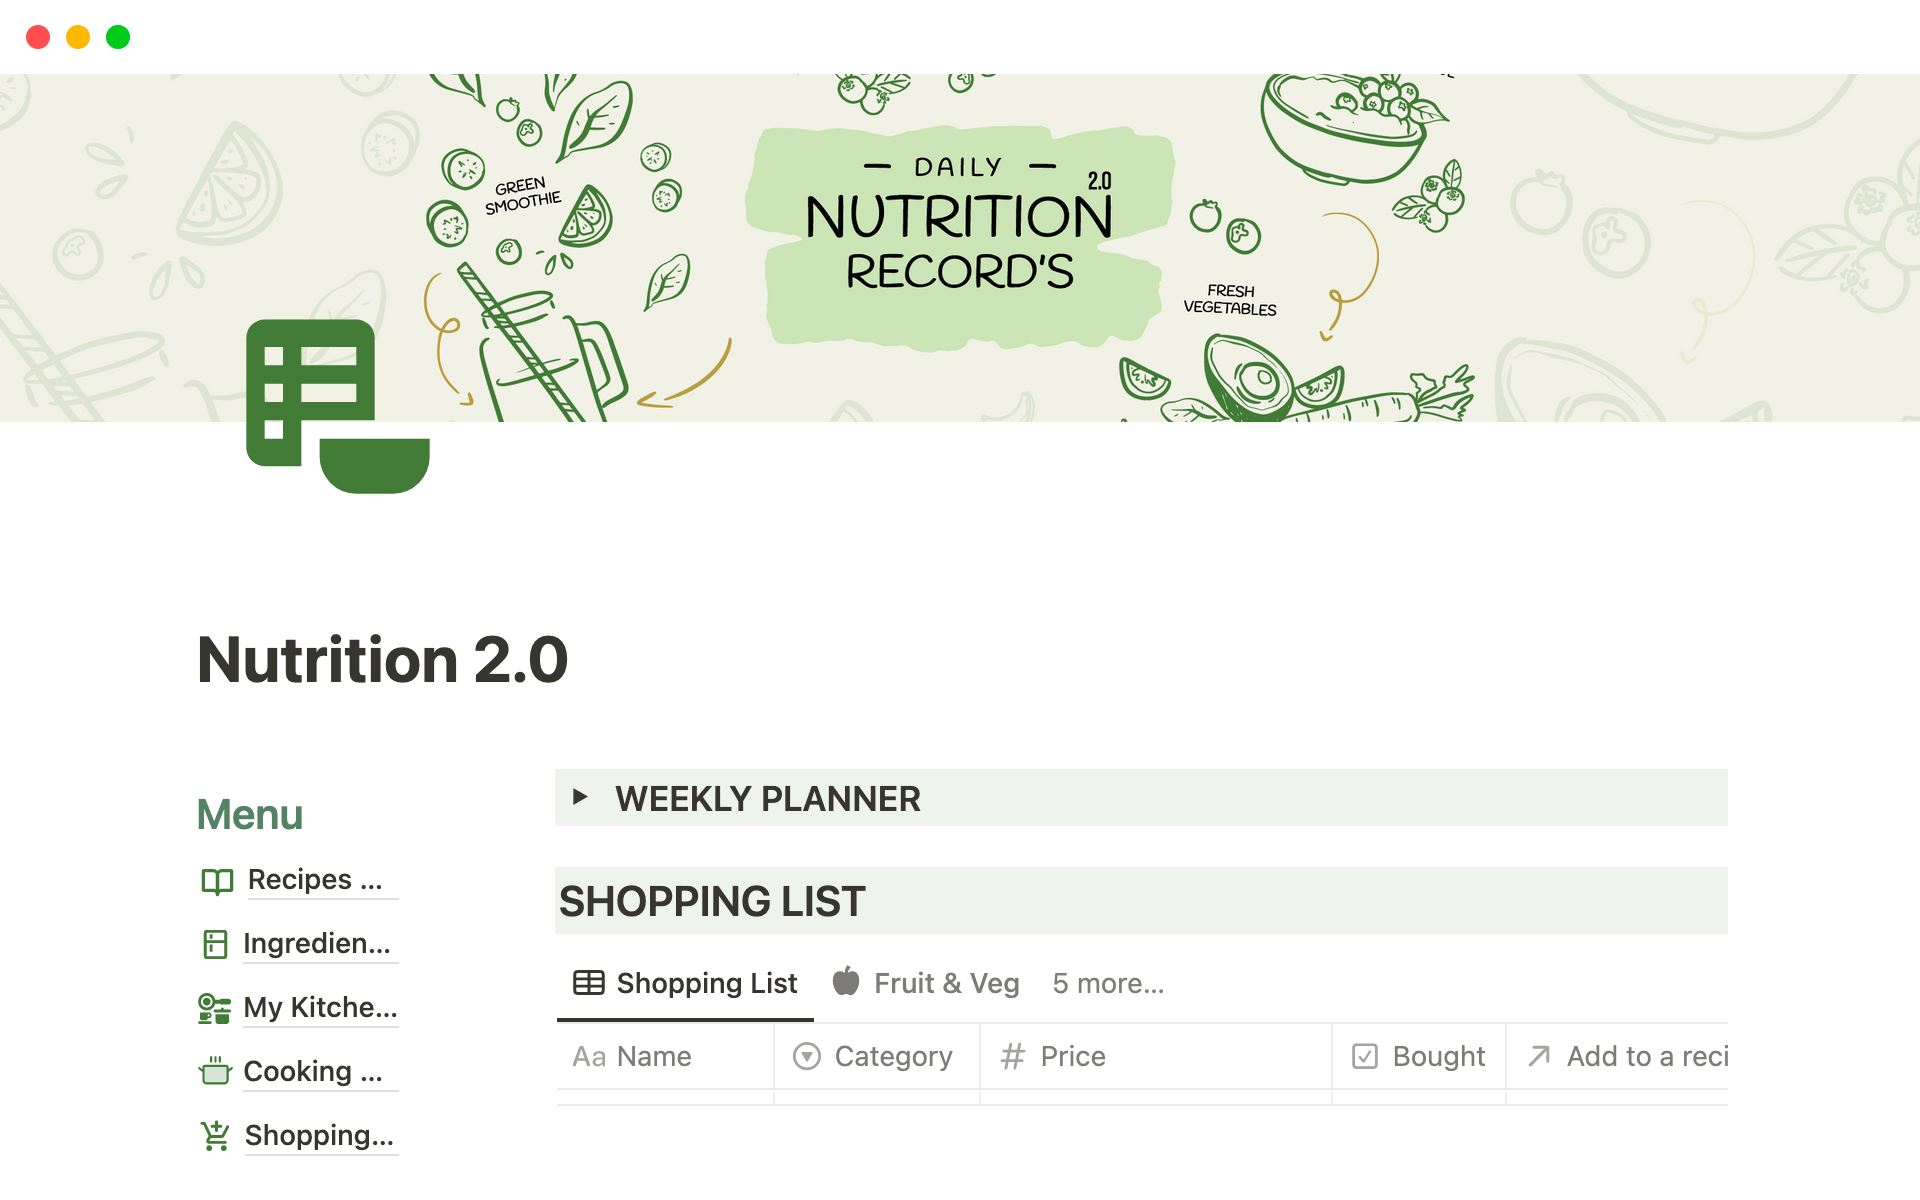Click the Bought checkbox column header
Image resolution: width=1920 pixels, height=1200 pixels.
1418,1056
